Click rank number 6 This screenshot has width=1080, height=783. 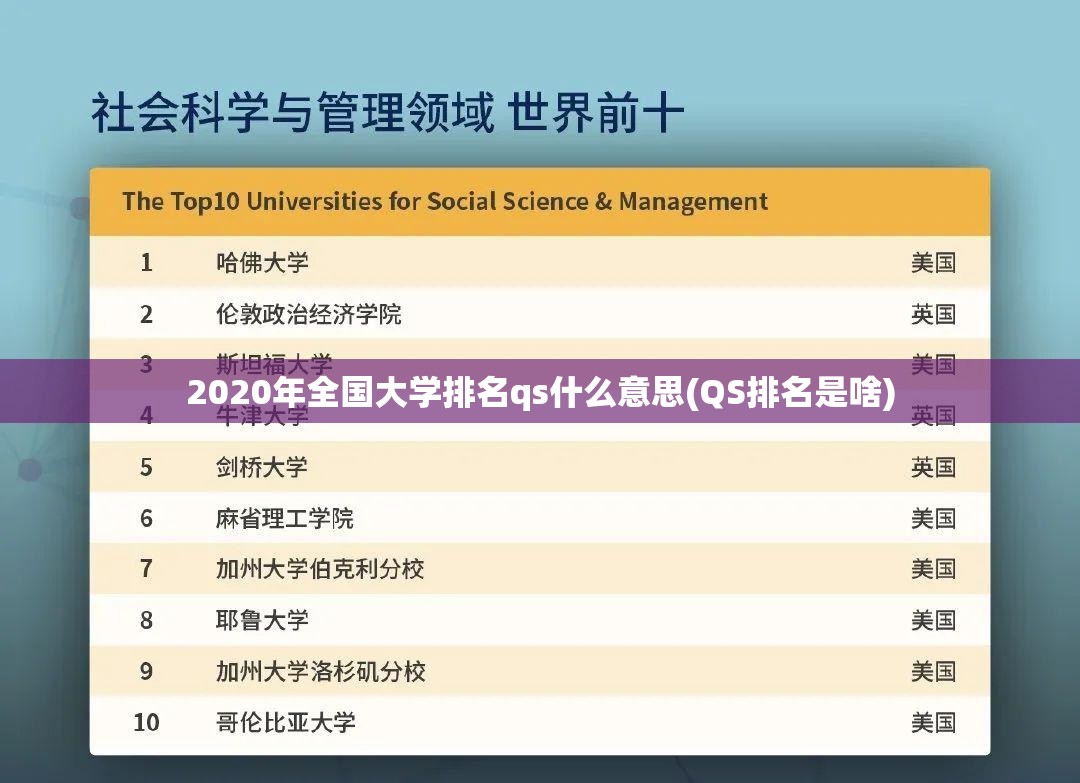pyautogui.click(x=146, y=518)
